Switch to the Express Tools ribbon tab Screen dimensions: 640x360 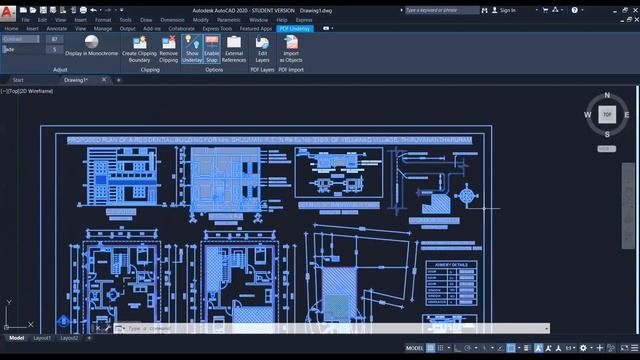(217, 29)
